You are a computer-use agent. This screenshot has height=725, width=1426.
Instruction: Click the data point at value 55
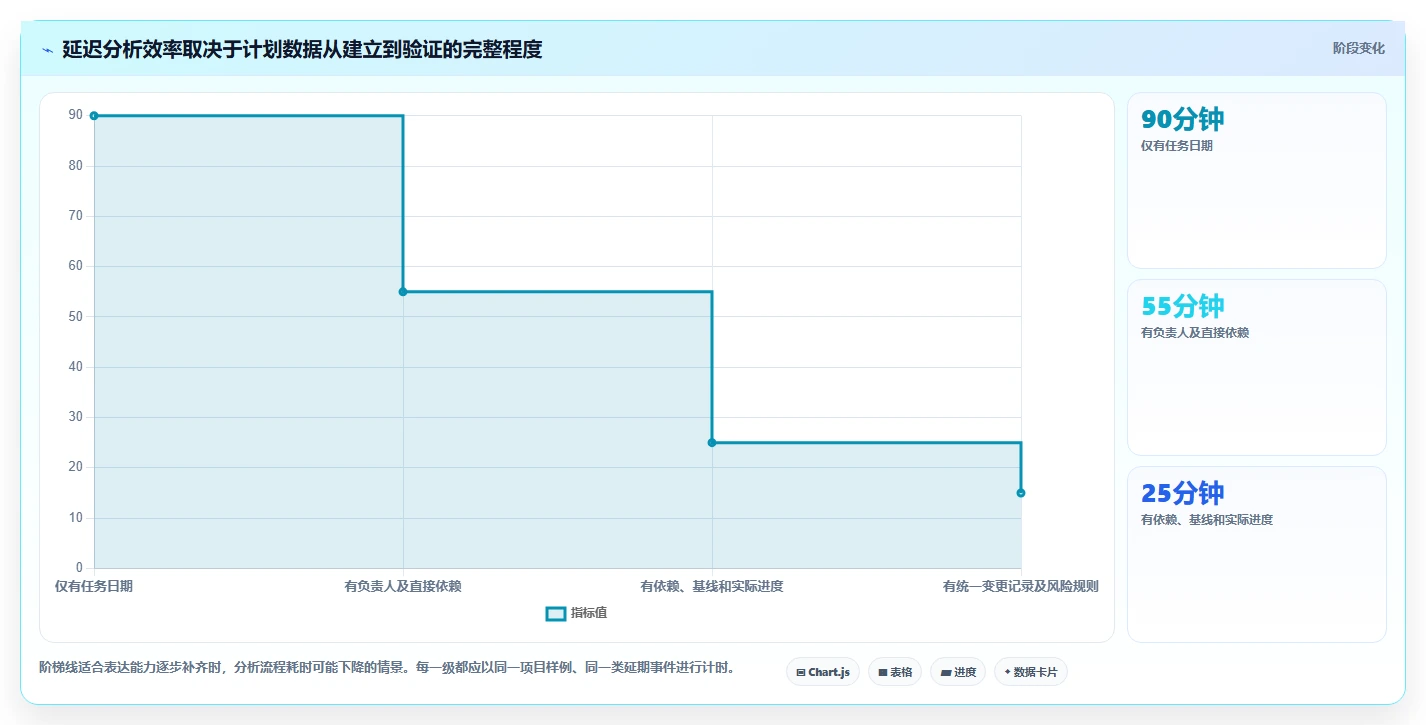tap(403, 292)
